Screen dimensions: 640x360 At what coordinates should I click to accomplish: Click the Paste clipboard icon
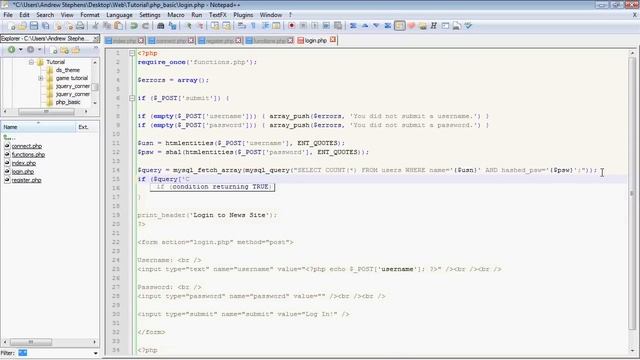pos(118,26)
